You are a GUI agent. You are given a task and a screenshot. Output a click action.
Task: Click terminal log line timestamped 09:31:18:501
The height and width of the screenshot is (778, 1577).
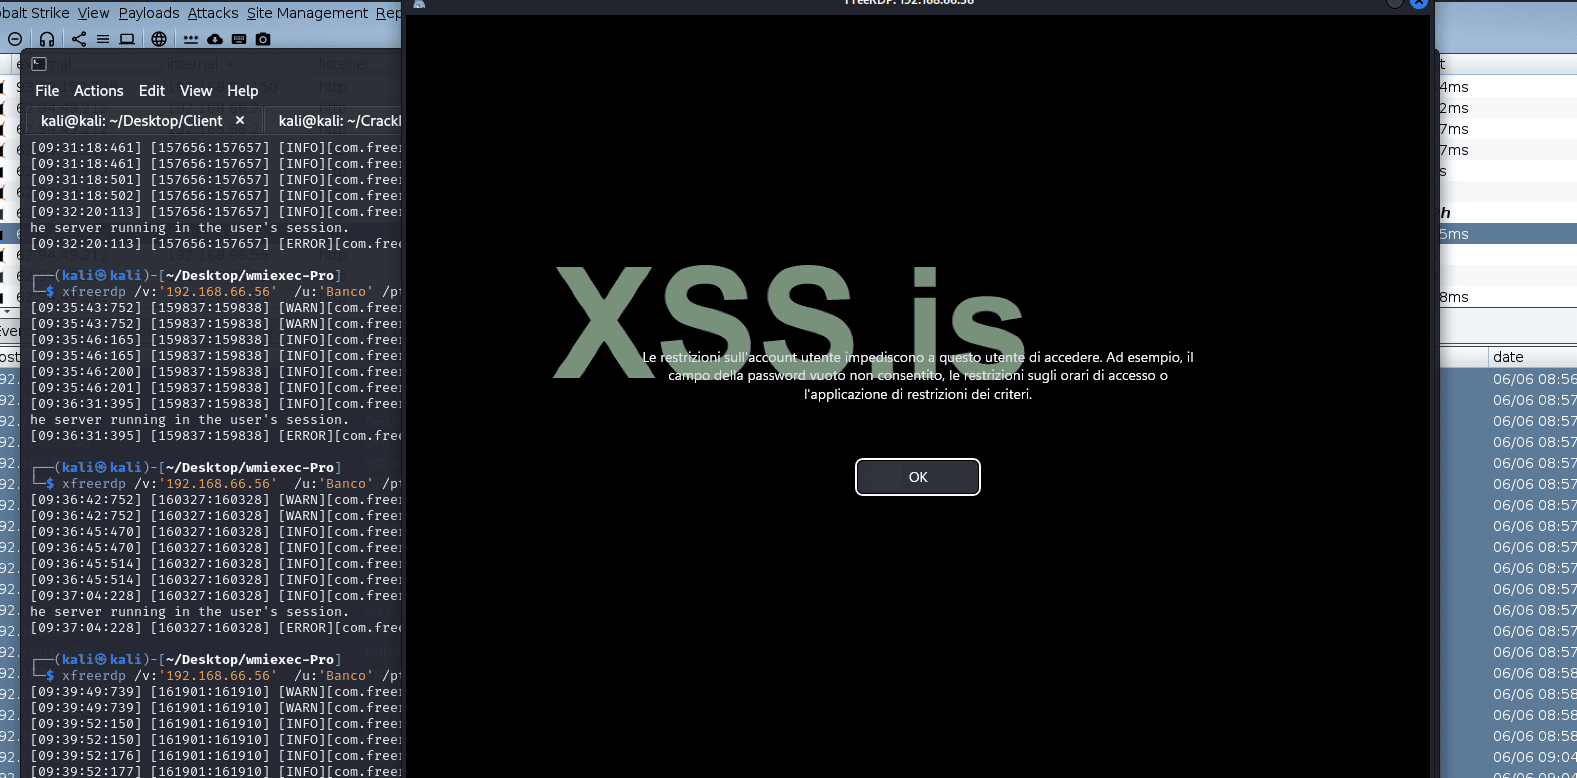coord(215,180)
